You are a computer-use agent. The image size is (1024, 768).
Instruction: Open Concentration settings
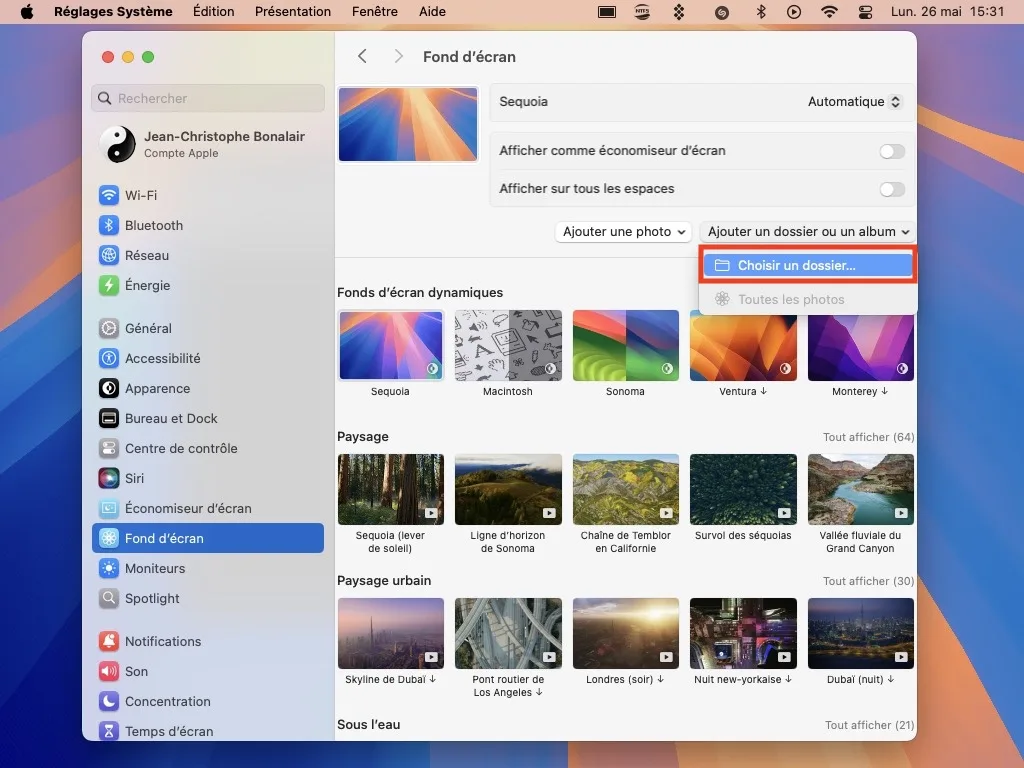[x=208, y=701]
